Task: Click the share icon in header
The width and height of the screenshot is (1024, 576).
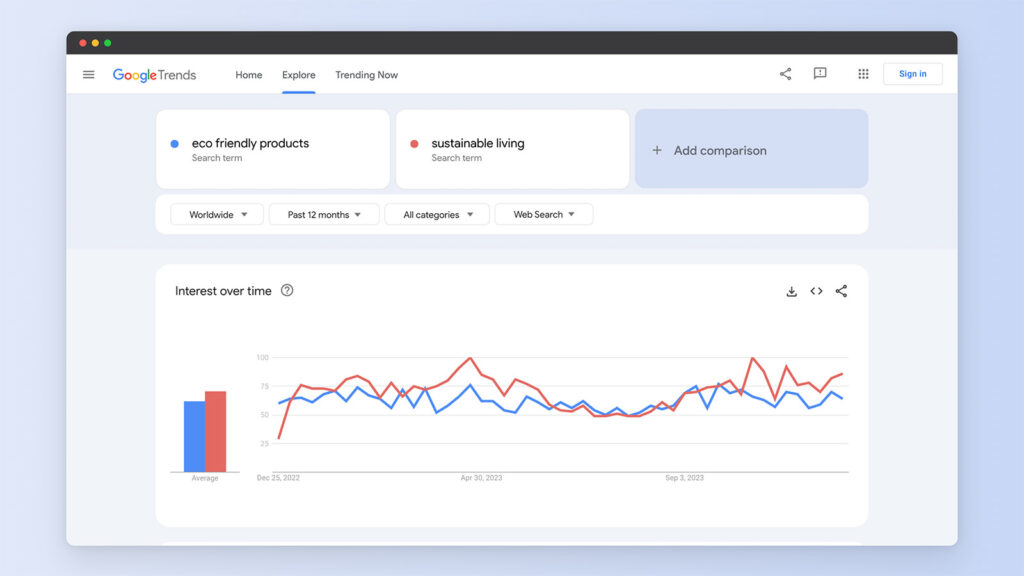Action: tap(785, 74)
